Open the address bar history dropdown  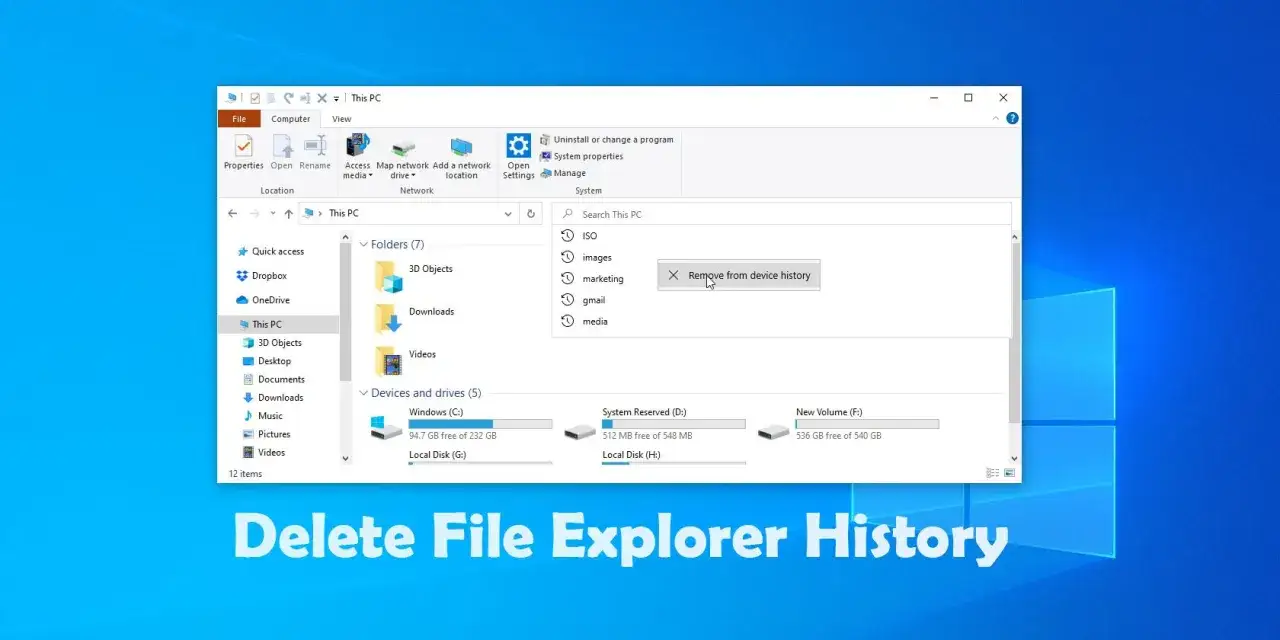pos(507,213)
